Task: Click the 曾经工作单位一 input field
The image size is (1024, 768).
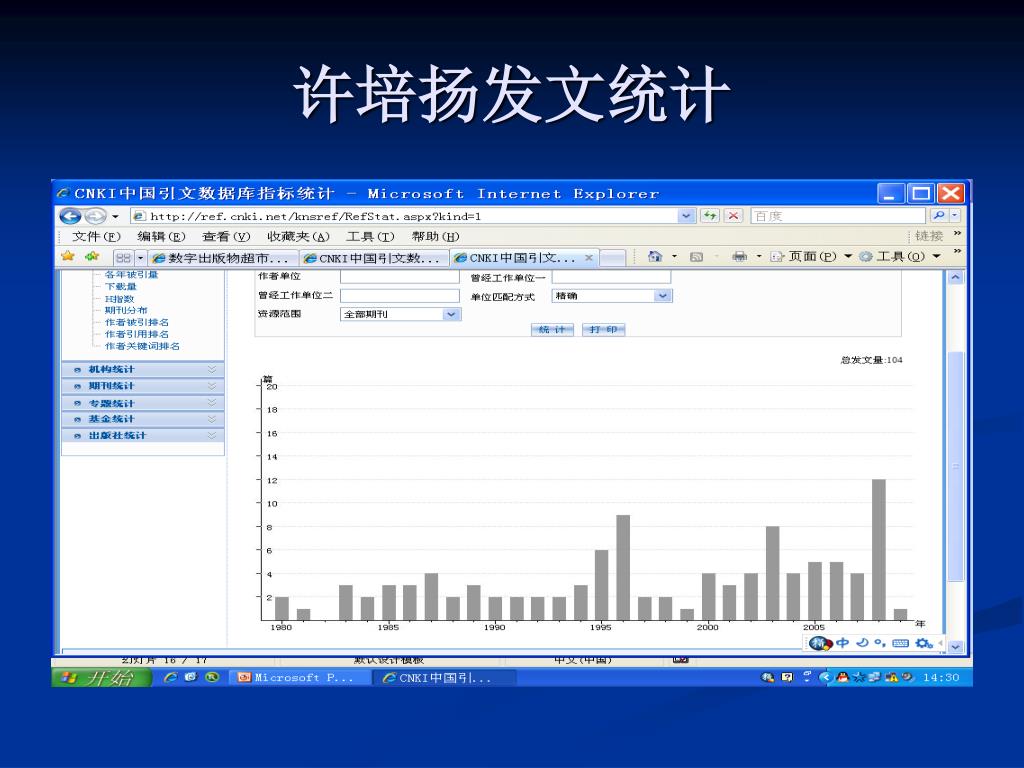Action: (611, 277)
